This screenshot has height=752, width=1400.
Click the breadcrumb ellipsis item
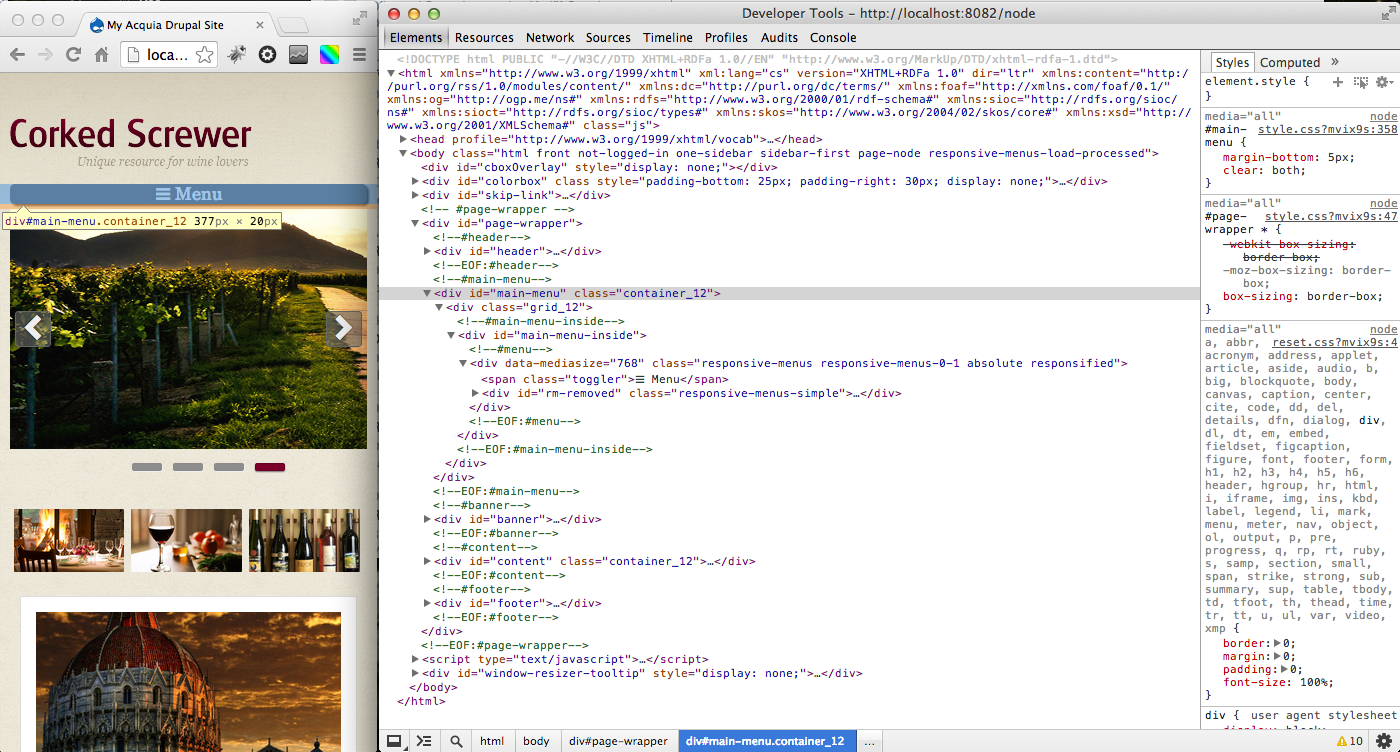click(x=869, y=741)
